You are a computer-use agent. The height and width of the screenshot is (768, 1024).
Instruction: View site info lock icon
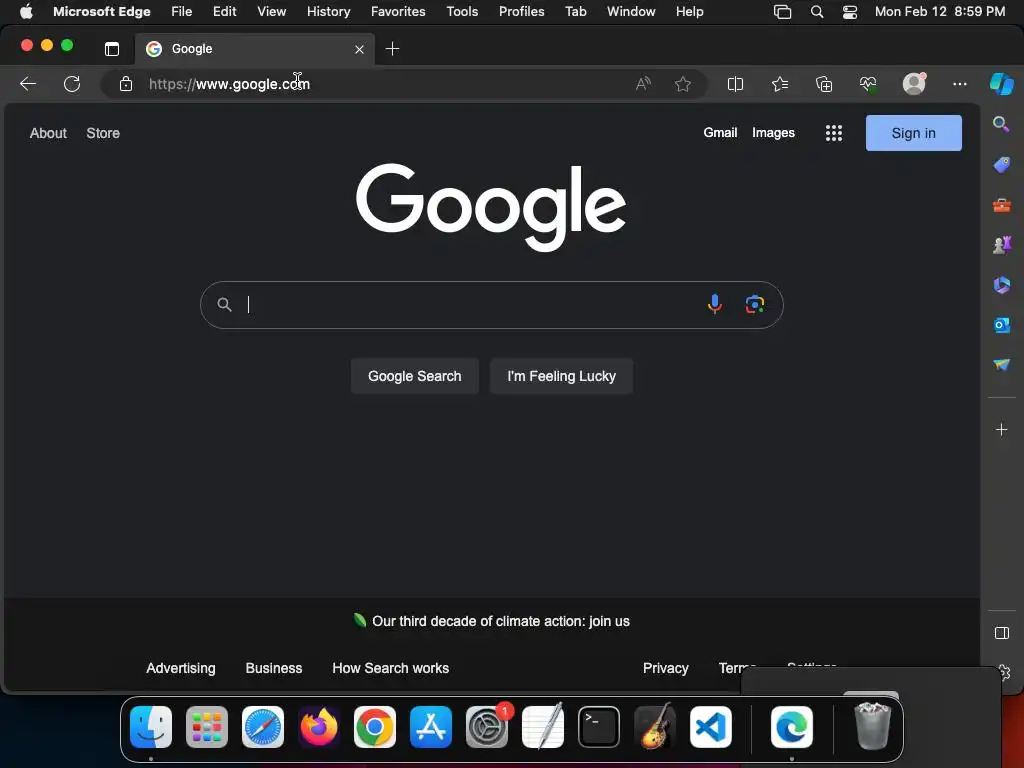tap(126, 84)
